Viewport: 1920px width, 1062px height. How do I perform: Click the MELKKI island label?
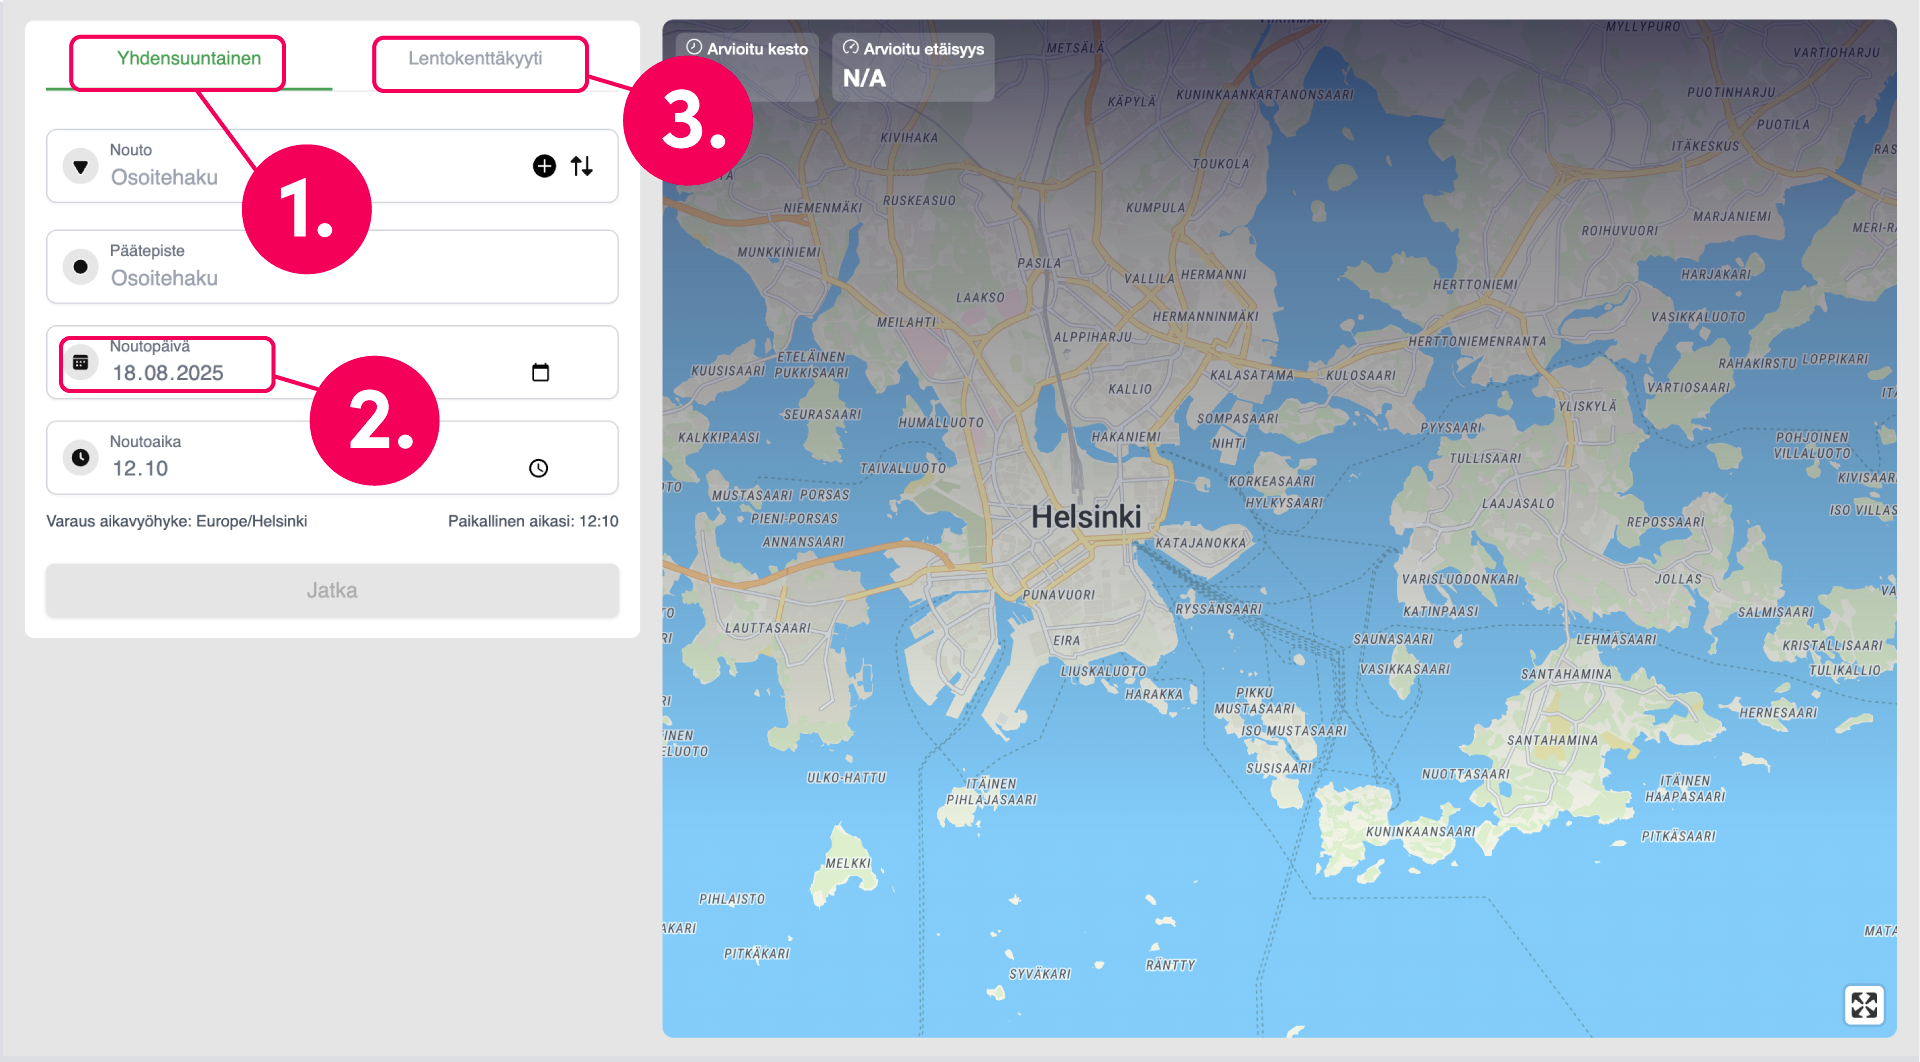[848, 863]
